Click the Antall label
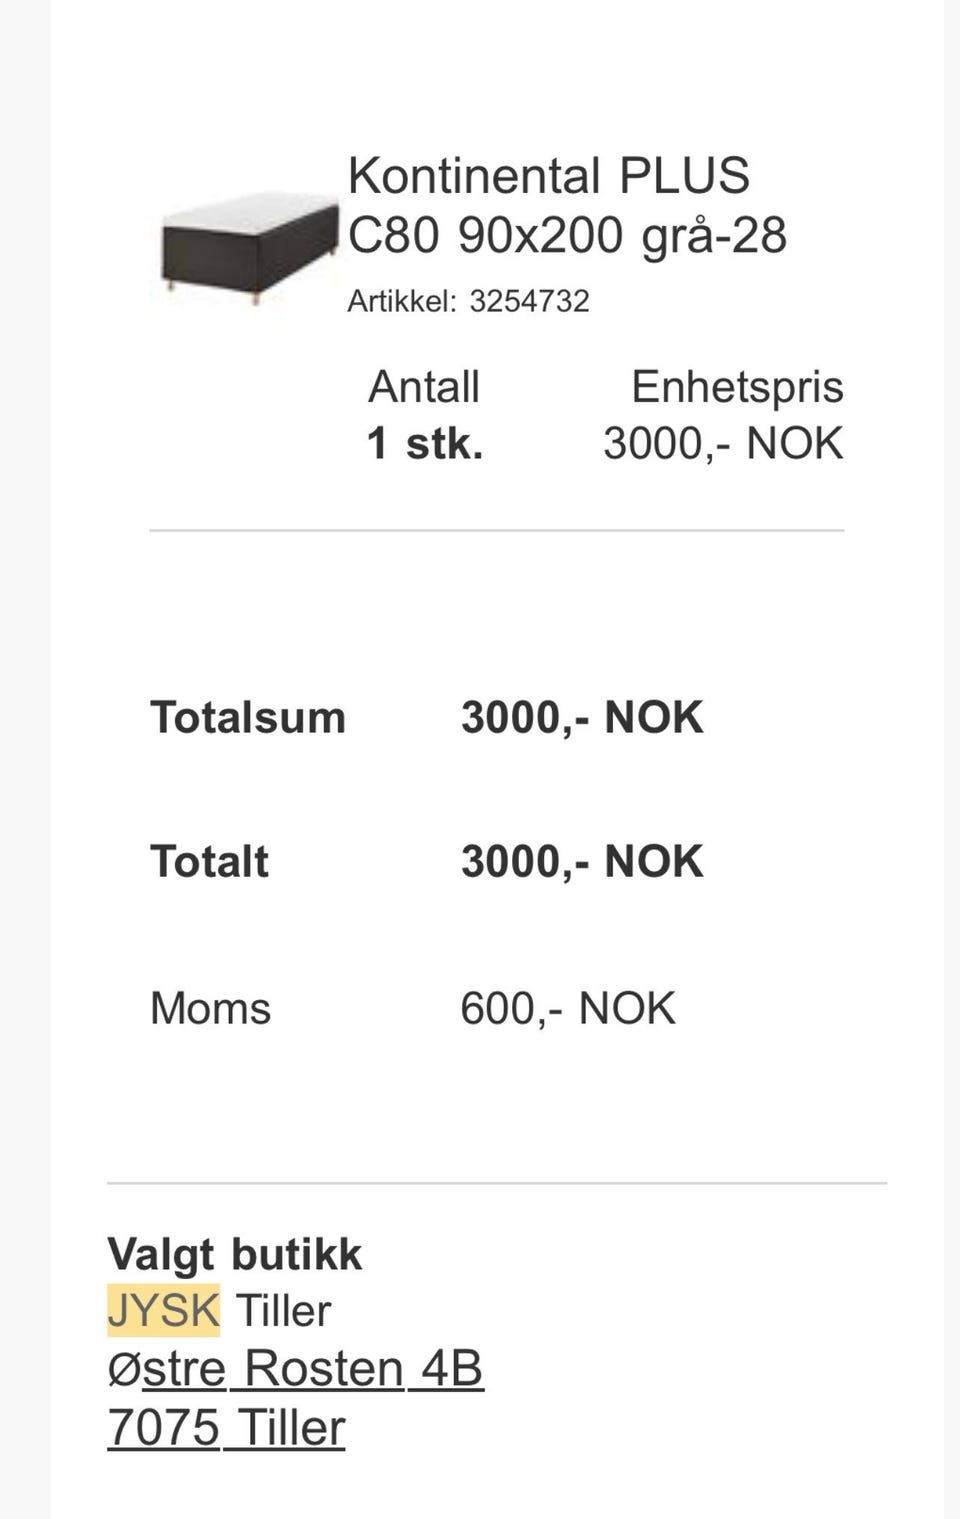The height and width of the screenshot is (1519, 960). coord(424,387)
